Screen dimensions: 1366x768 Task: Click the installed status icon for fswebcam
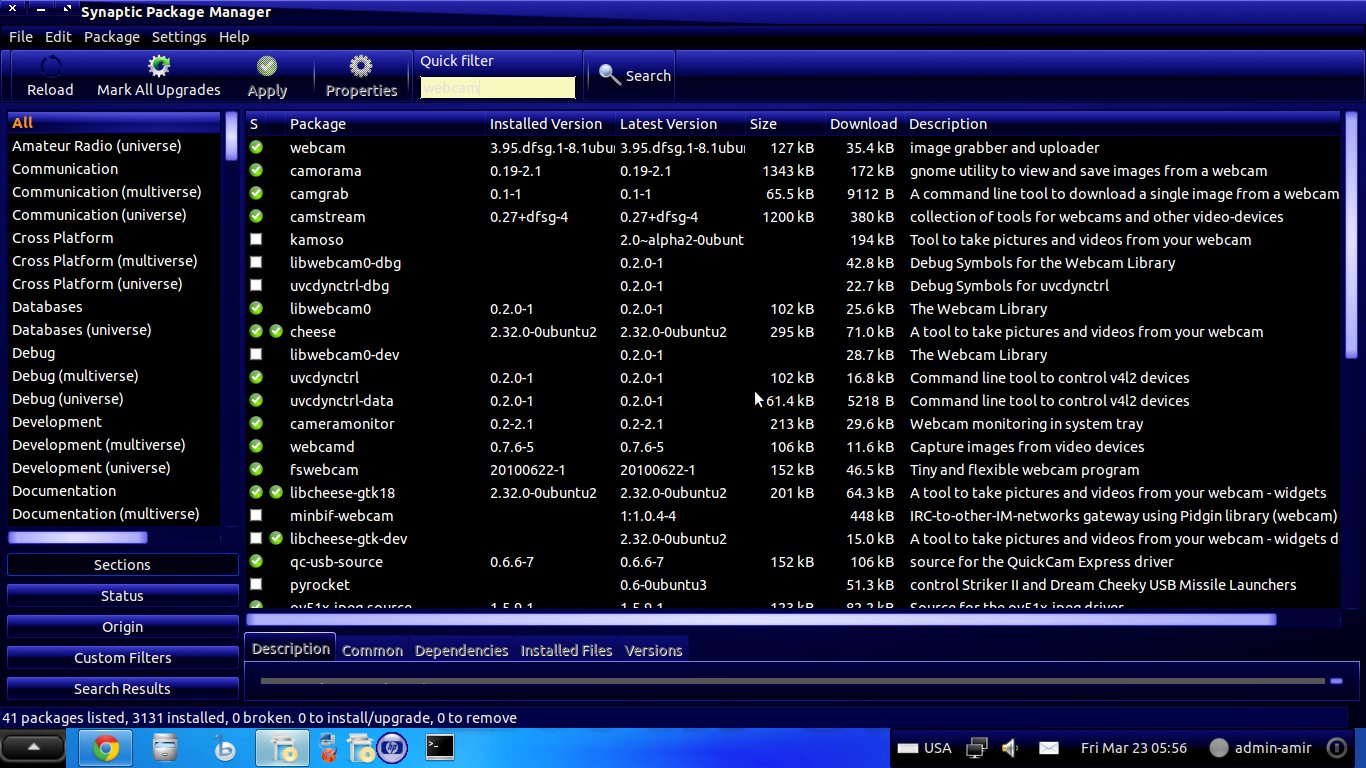coord(256,469)
